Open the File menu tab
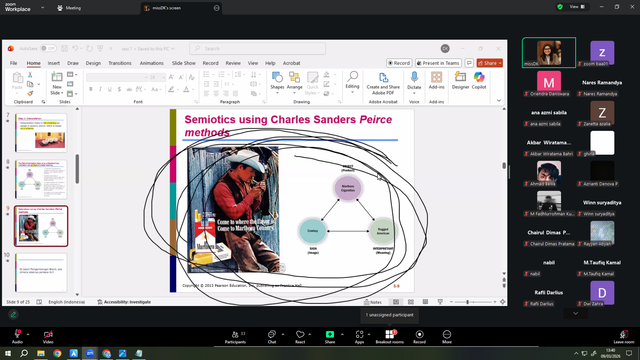Image resolution: width=640 pixels, height=360 pixels. 13,63
